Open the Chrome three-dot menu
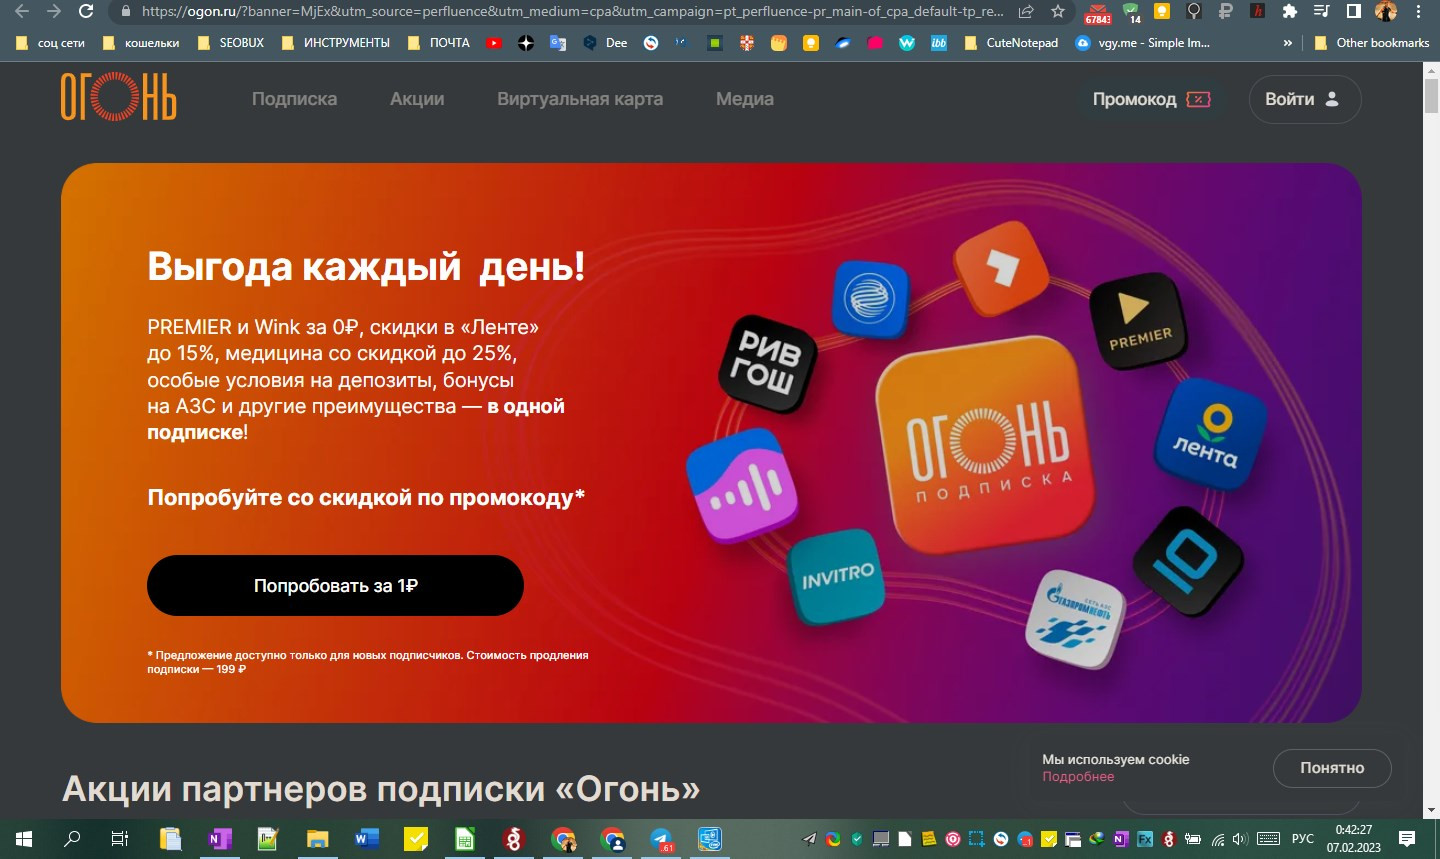This screenshot has width=1440, height=859. click(1418, 11)
